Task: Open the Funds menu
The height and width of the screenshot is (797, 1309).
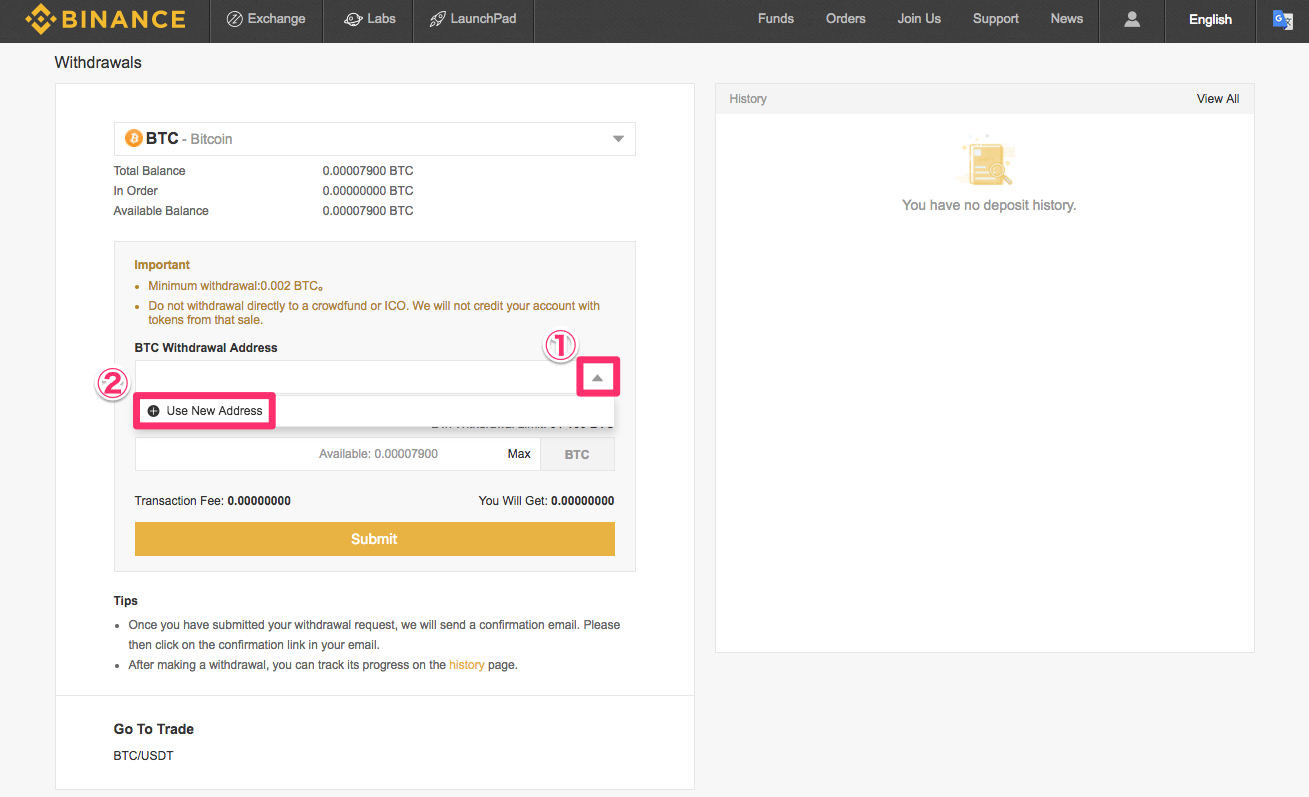Action: [776, 19]
